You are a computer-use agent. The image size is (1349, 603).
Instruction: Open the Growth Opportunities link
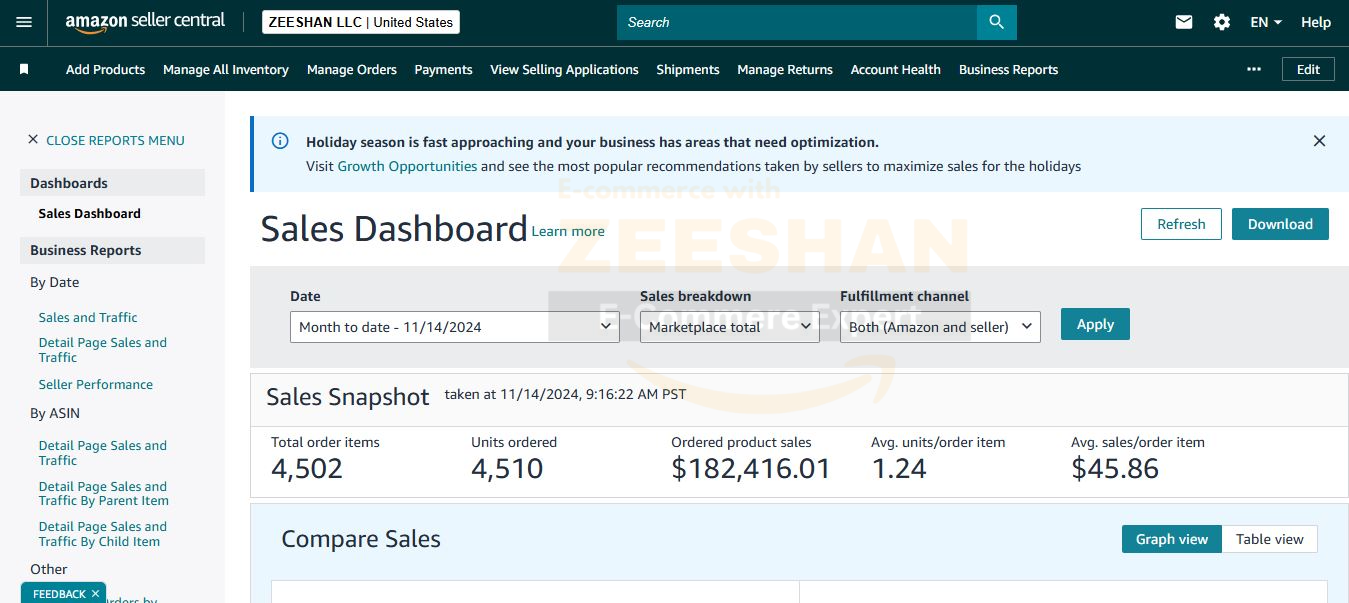pyautogui.click(x=407, y=166)
